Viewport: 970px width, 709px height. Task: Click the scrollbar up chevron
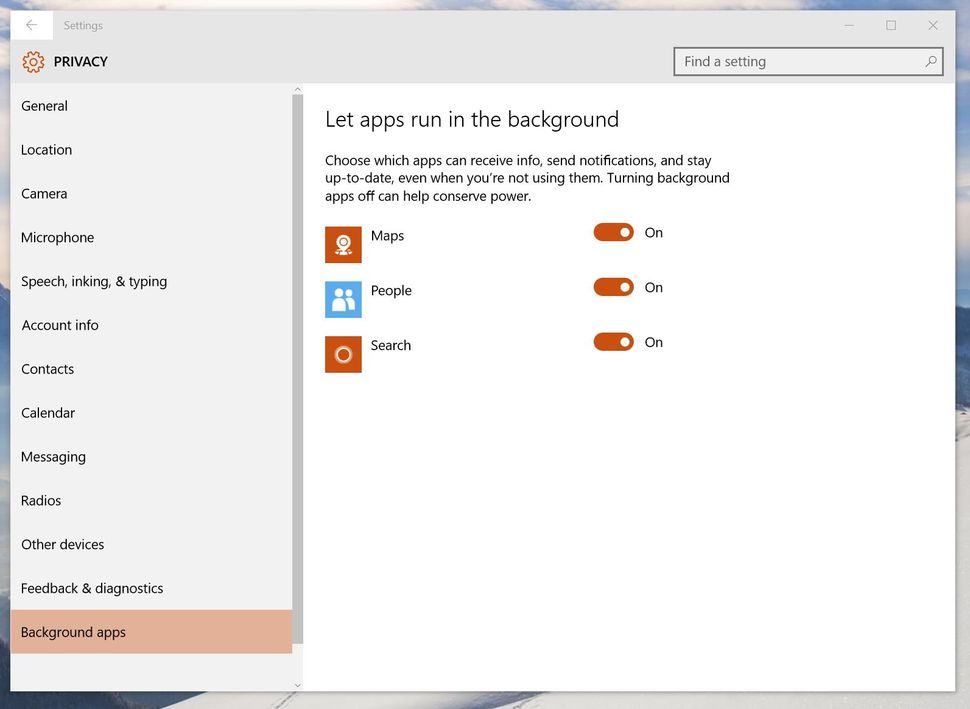pyautogui.click(x=297, y=88)
